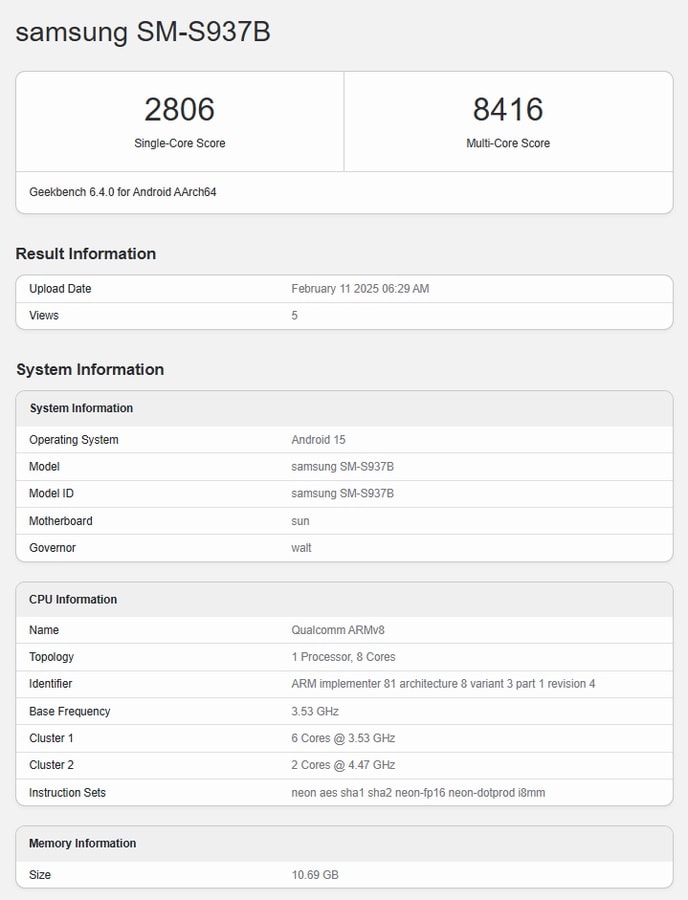Click the 2806 single-core score number
This screenshot has height=900, width=688.
[179, 109]
